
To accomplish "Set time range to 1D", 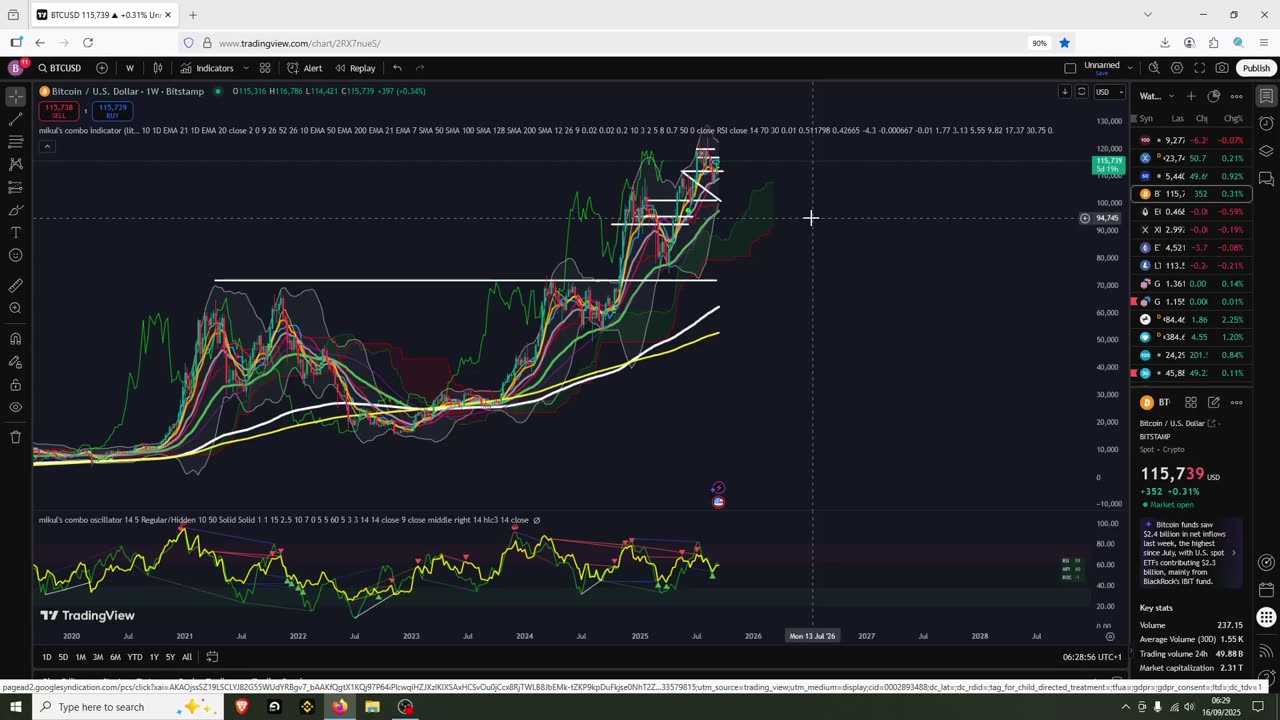I will pos(47,657).
